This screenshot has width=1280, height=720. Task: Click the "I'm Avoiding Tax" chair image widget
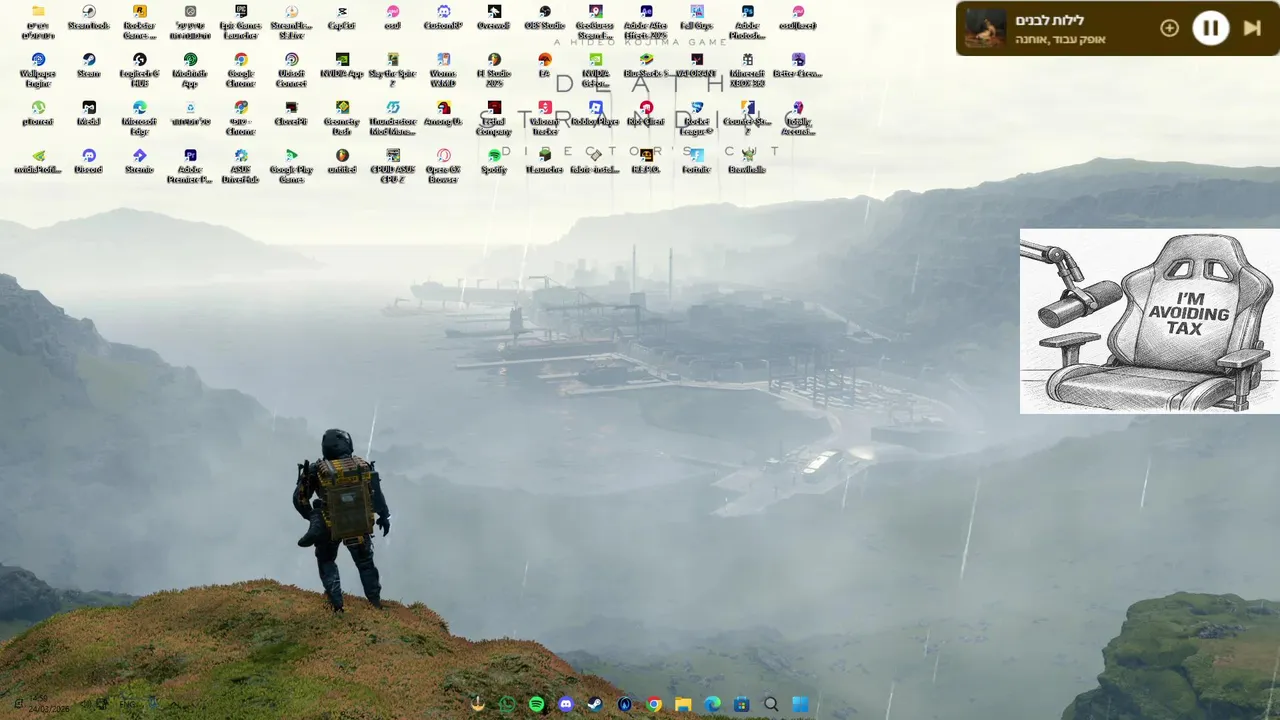1150,321
